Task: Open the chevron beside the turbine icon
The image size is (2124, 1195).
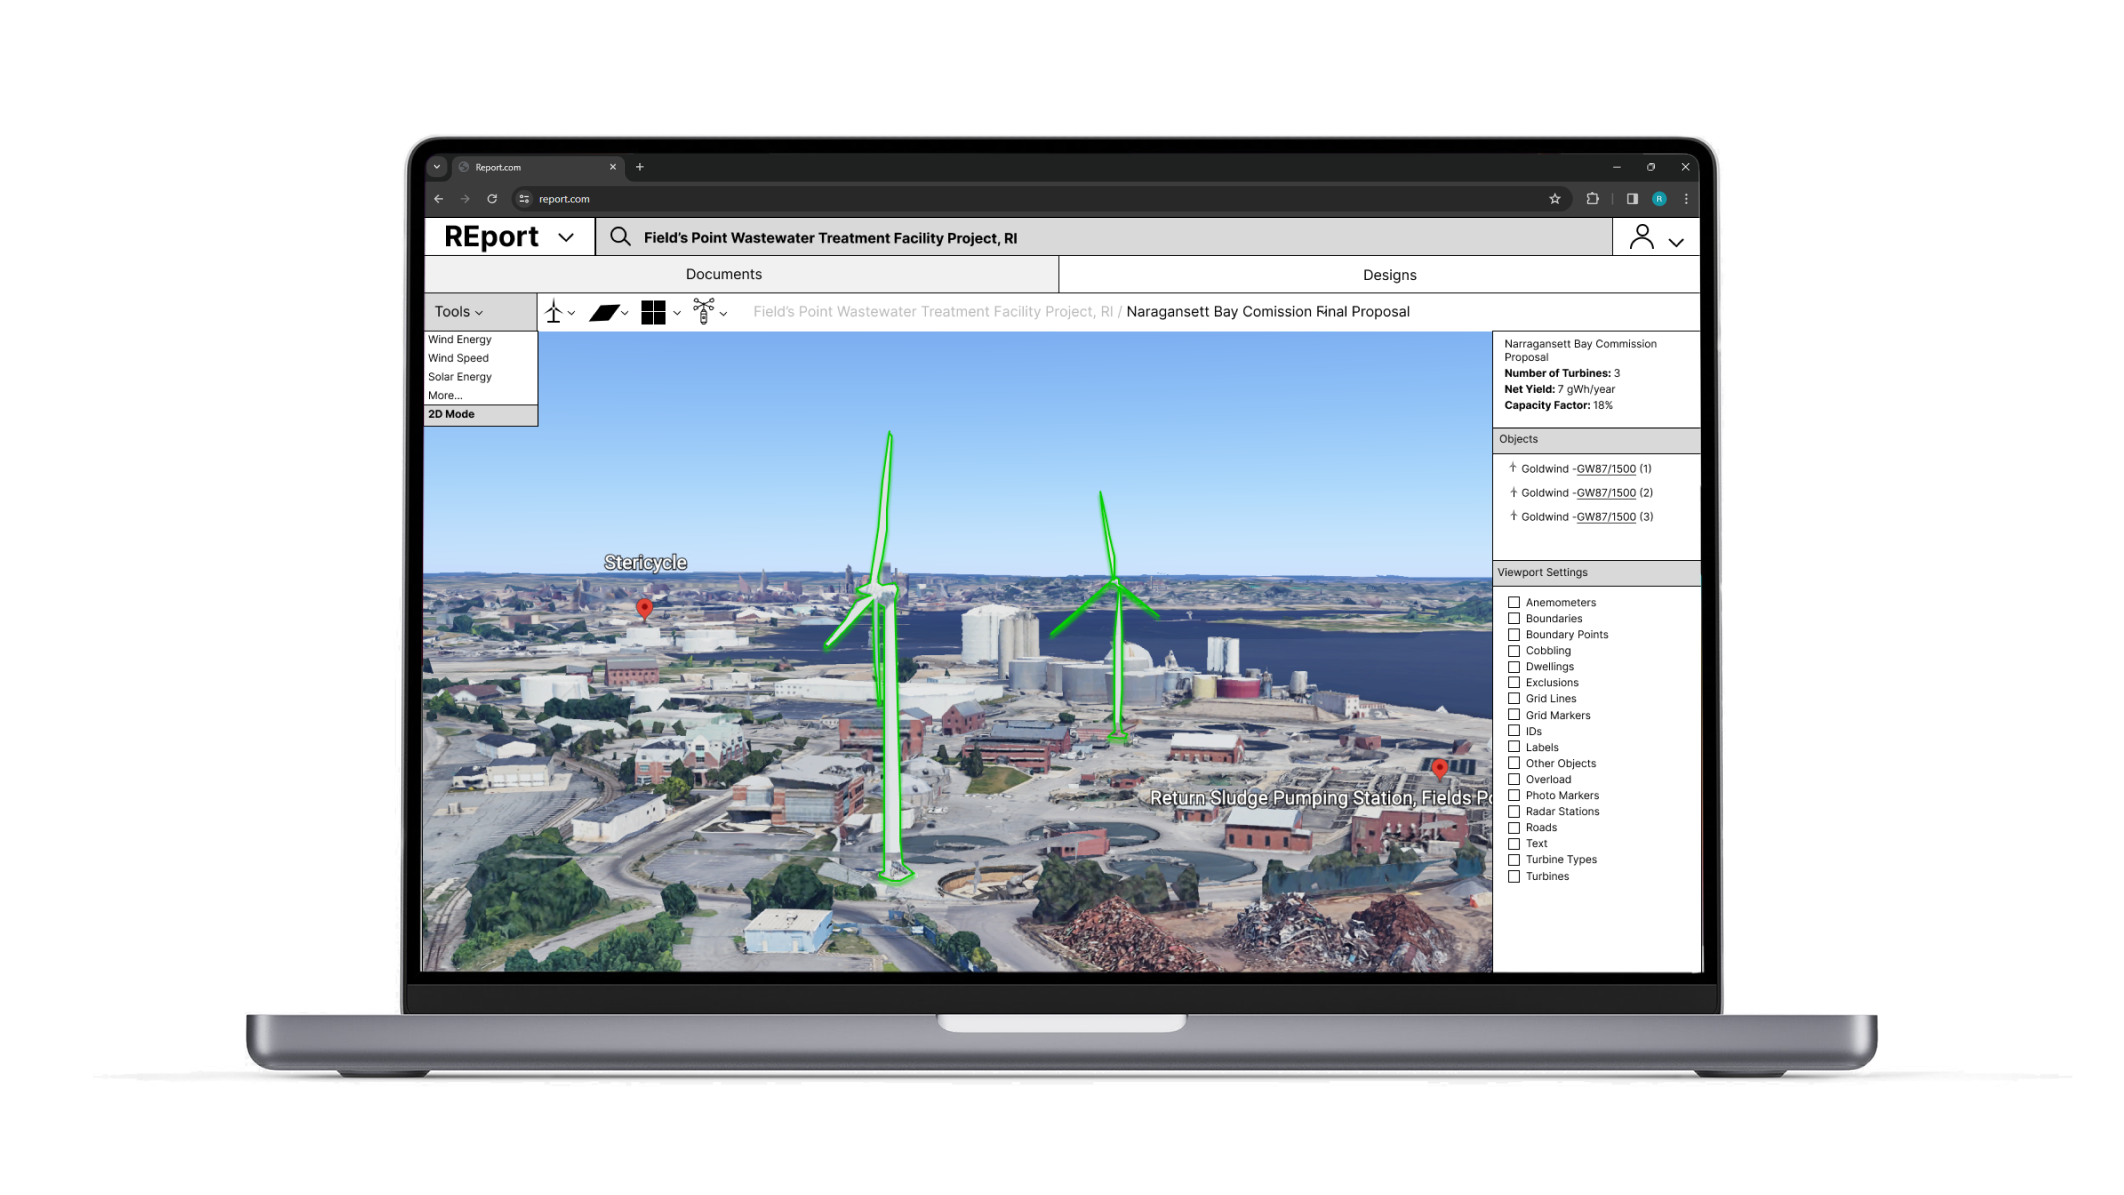Action: [572, 314]
